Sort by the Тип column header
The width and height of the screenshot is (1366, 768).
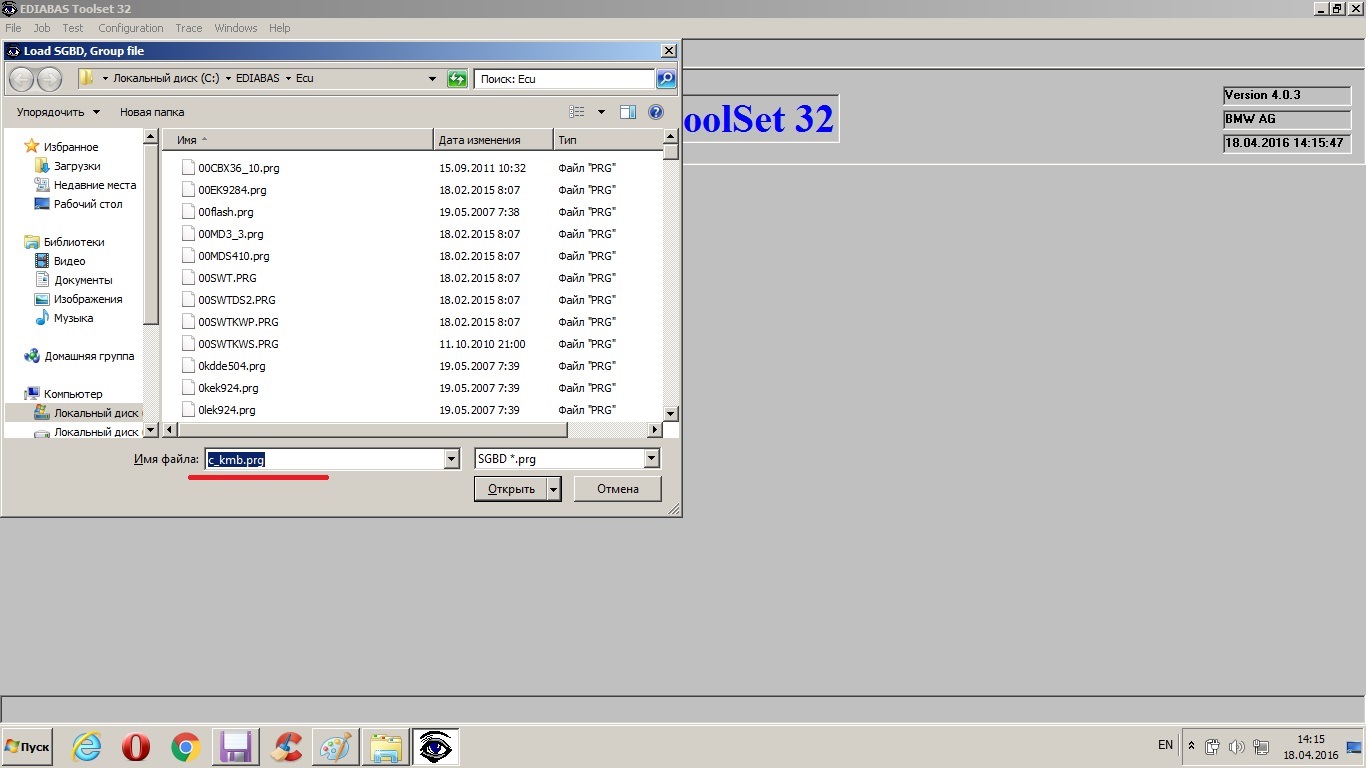[x=607, y=140]
